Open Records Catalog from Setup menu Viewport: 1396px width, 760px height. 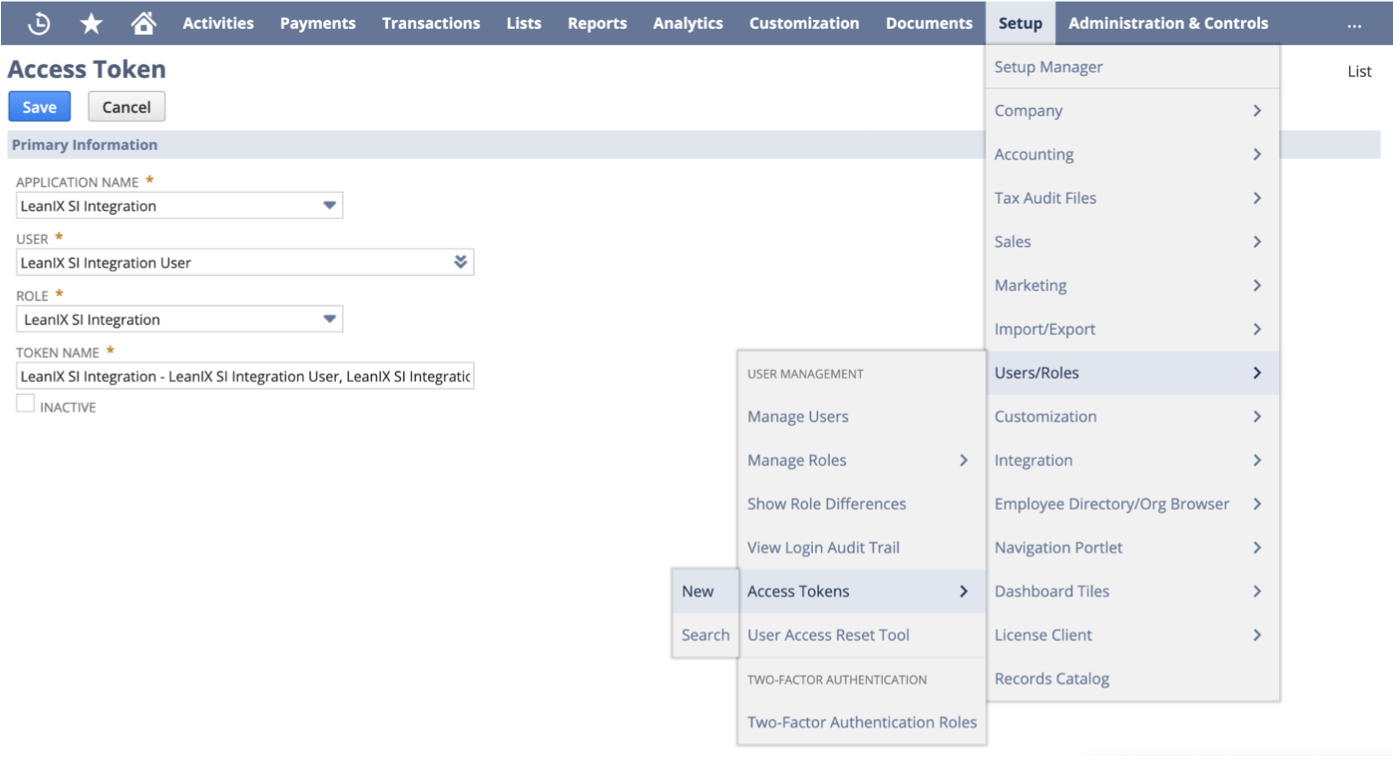click(1133, 678)
